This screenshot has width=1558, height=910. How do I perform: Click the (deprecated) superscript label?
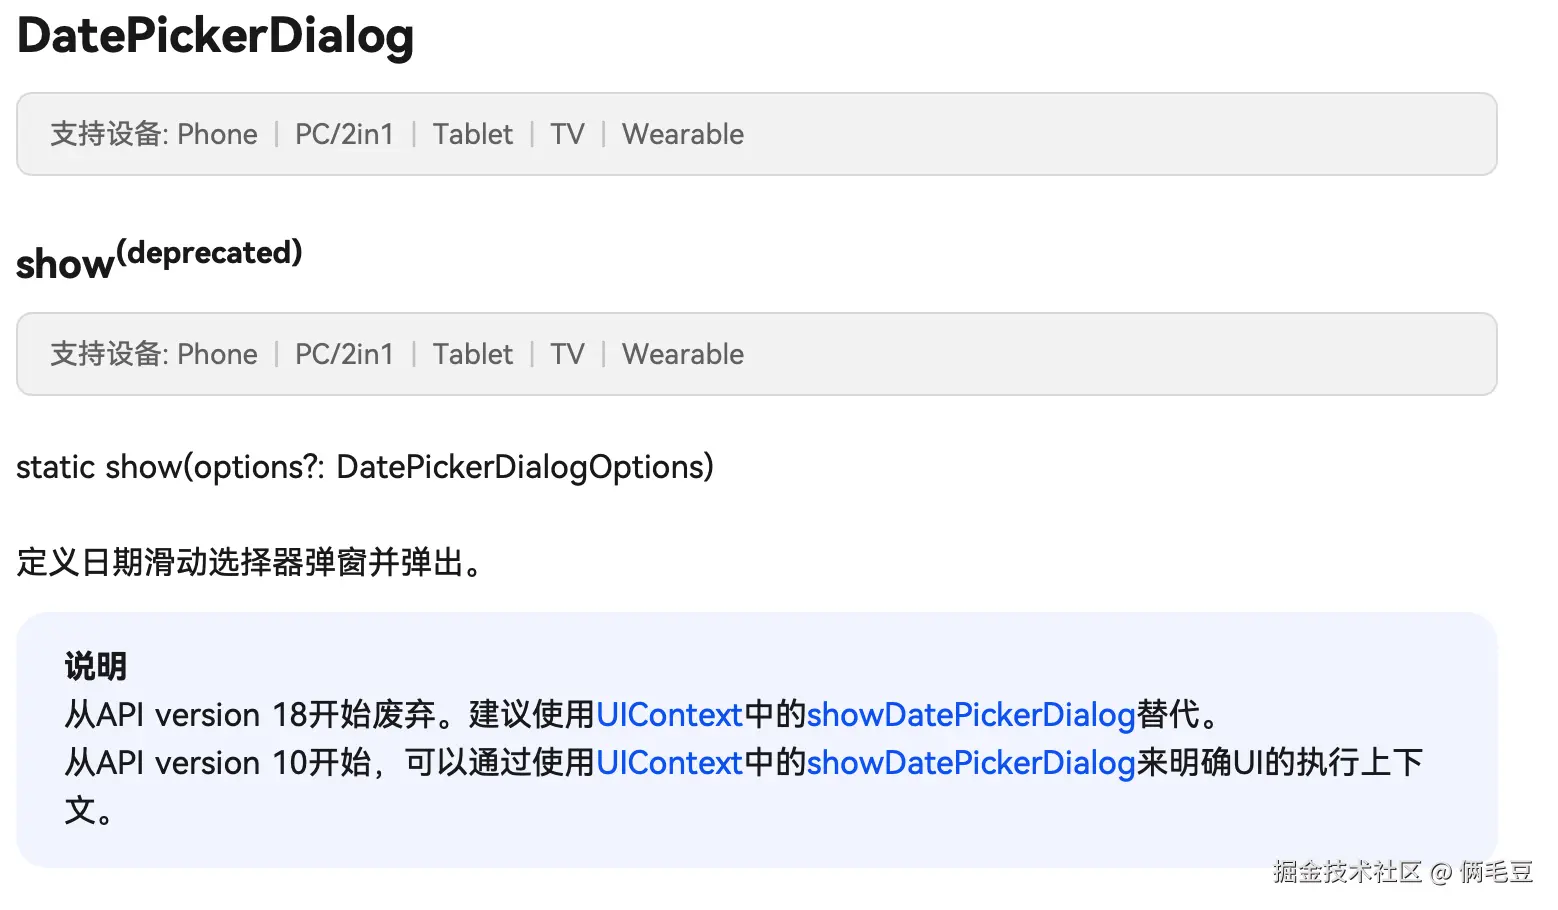pos(209,252)
